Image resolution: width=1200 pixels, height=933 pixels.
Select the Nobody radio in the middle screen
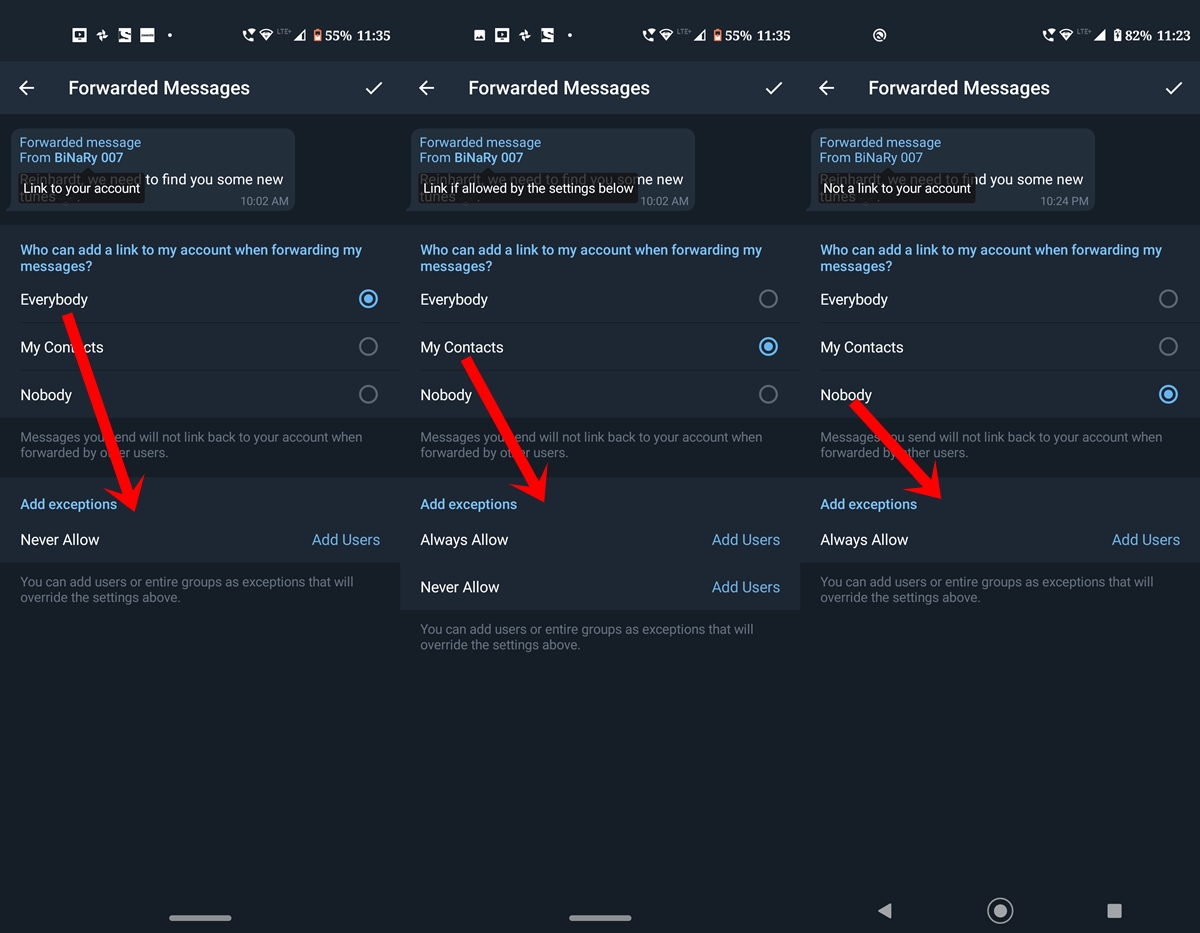click(x=768, y=395)
